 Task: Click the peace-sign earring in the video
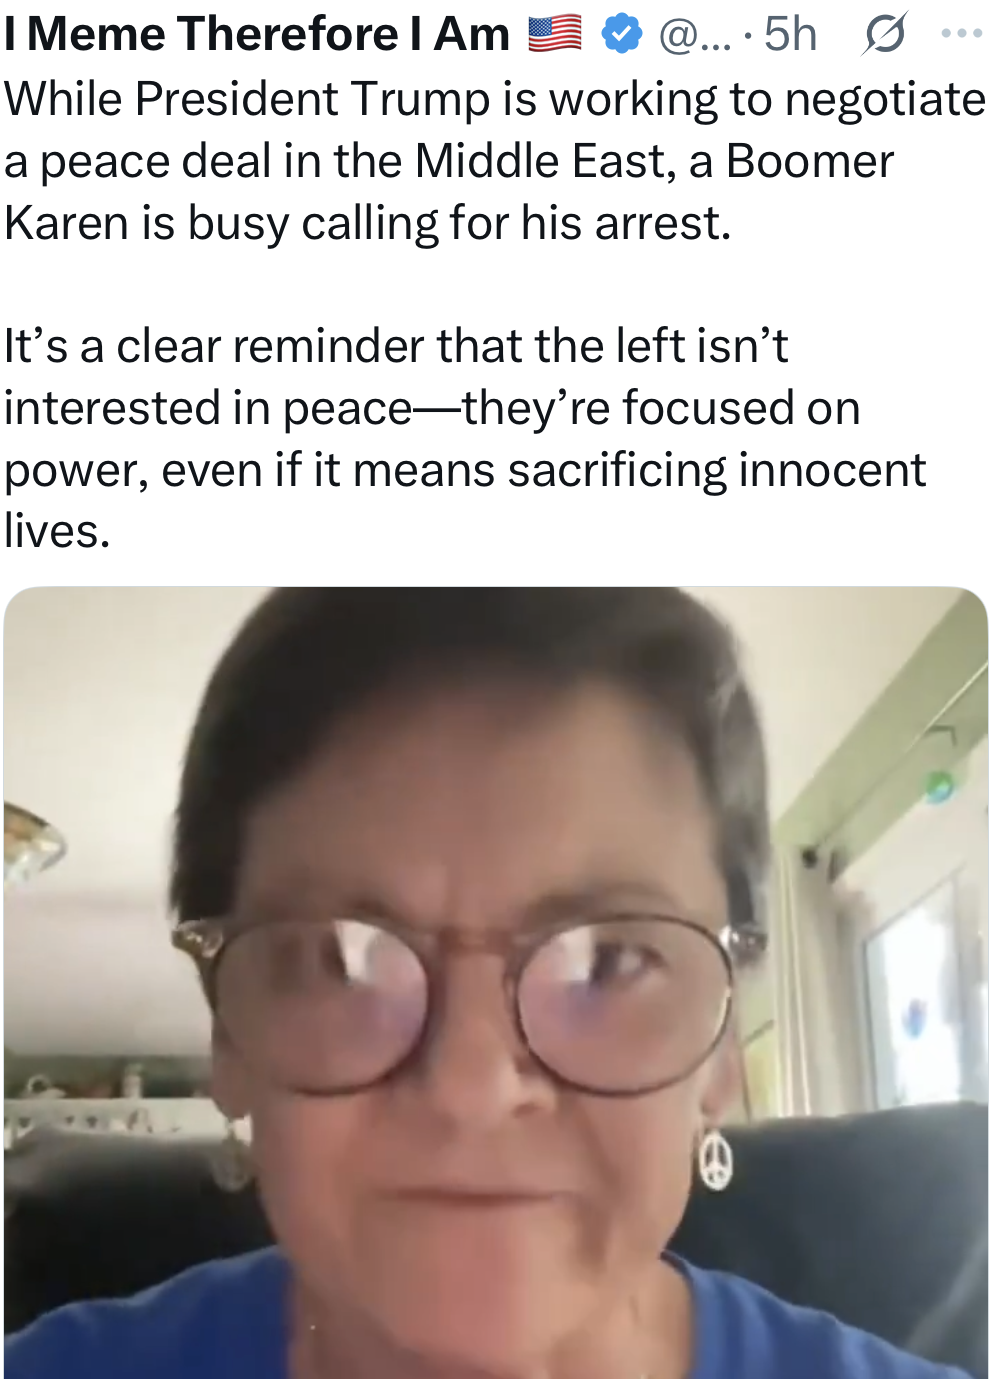(x=715, y=1158)
